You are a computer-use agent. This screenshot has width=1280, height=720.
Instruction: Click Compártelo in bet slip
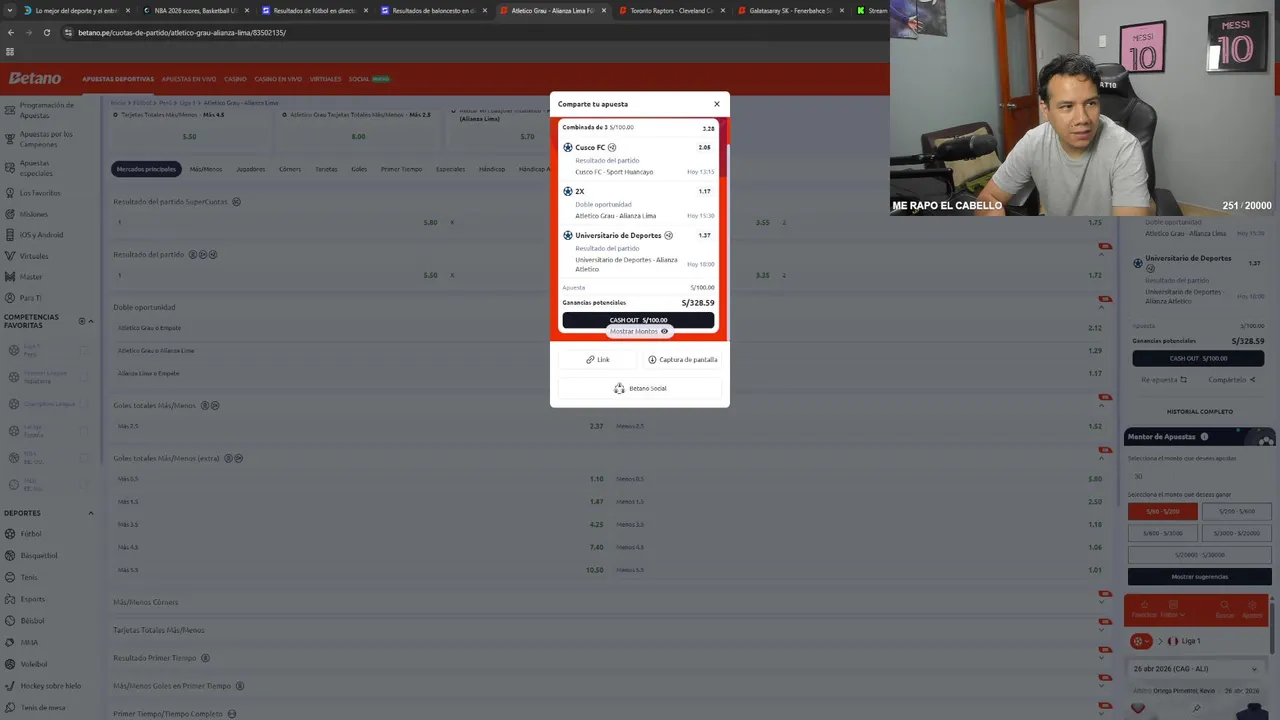pos(1231,380)
